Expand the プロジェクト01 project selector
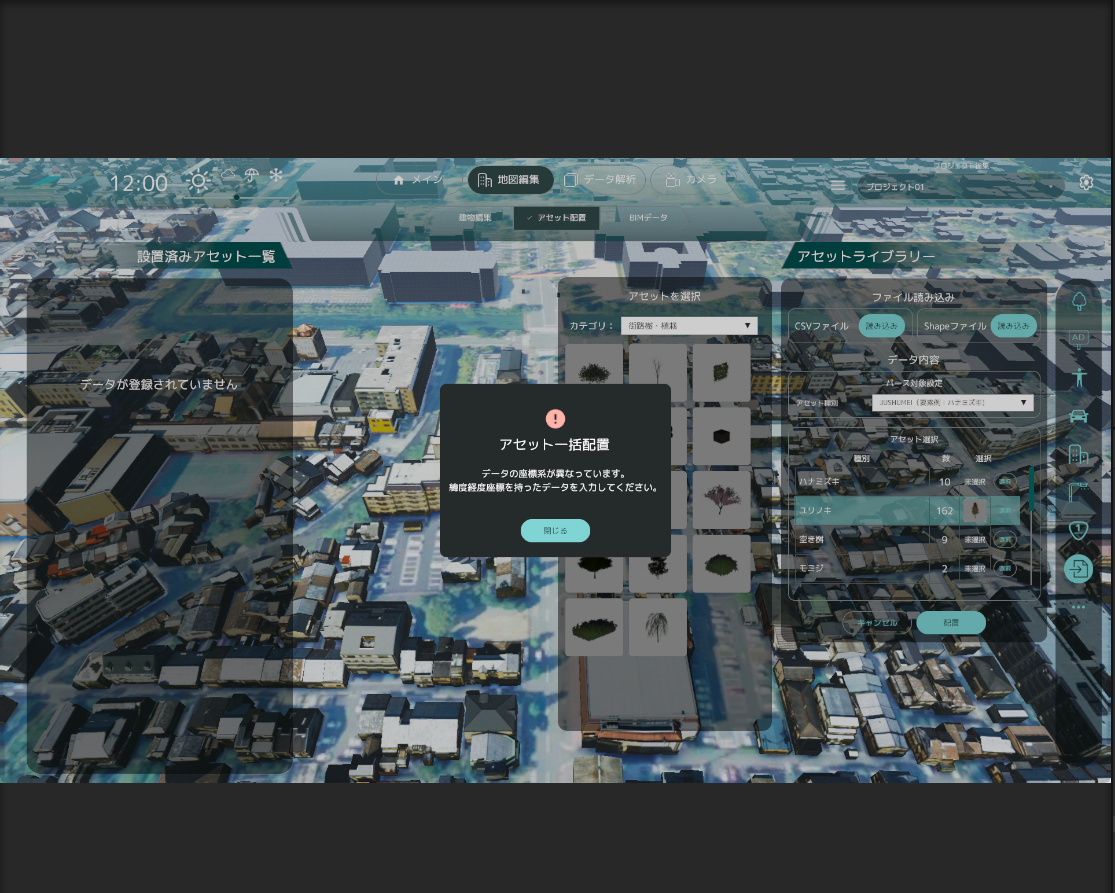The image size is (1115, 893). [960, 187]
